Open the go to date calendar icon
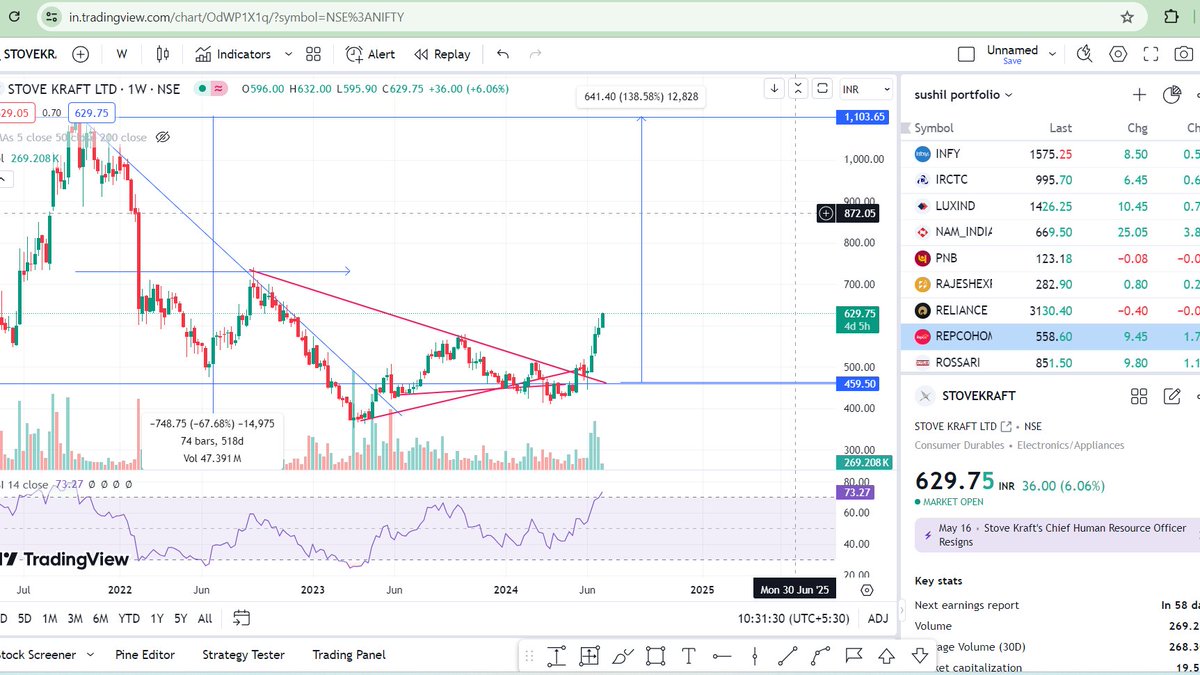The width and height of the screenshot is (1200, 675). [x=242, y=618]
